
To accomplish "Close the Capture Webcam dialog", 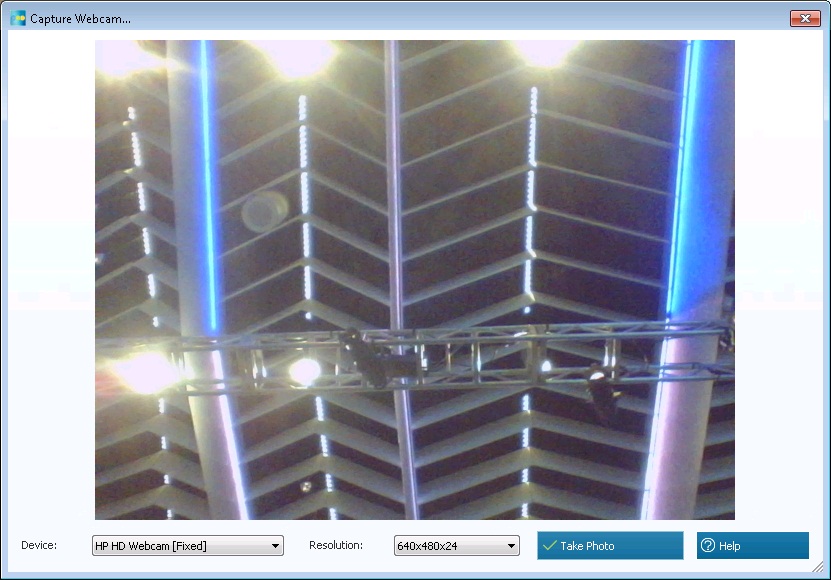I will 804,18.
